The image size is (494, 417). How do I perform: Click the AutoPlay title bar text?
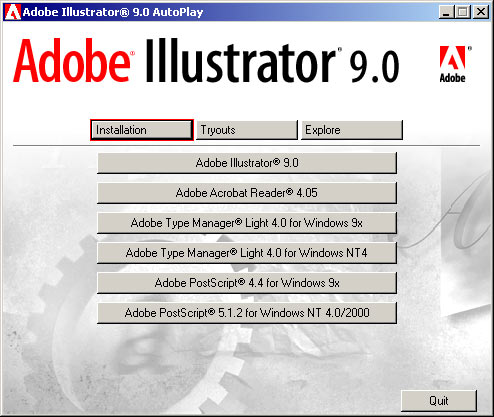click(113, 12)
